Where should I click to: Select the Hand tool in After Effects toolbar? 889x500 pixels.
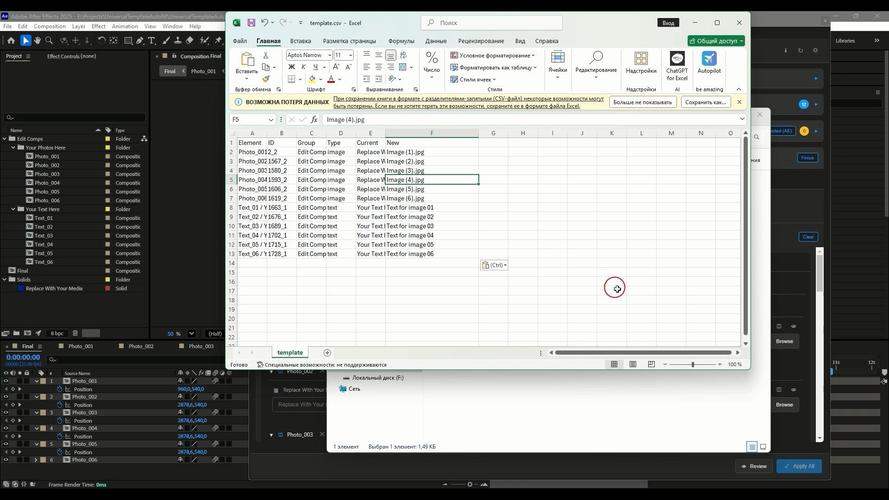tap(37, 41)
